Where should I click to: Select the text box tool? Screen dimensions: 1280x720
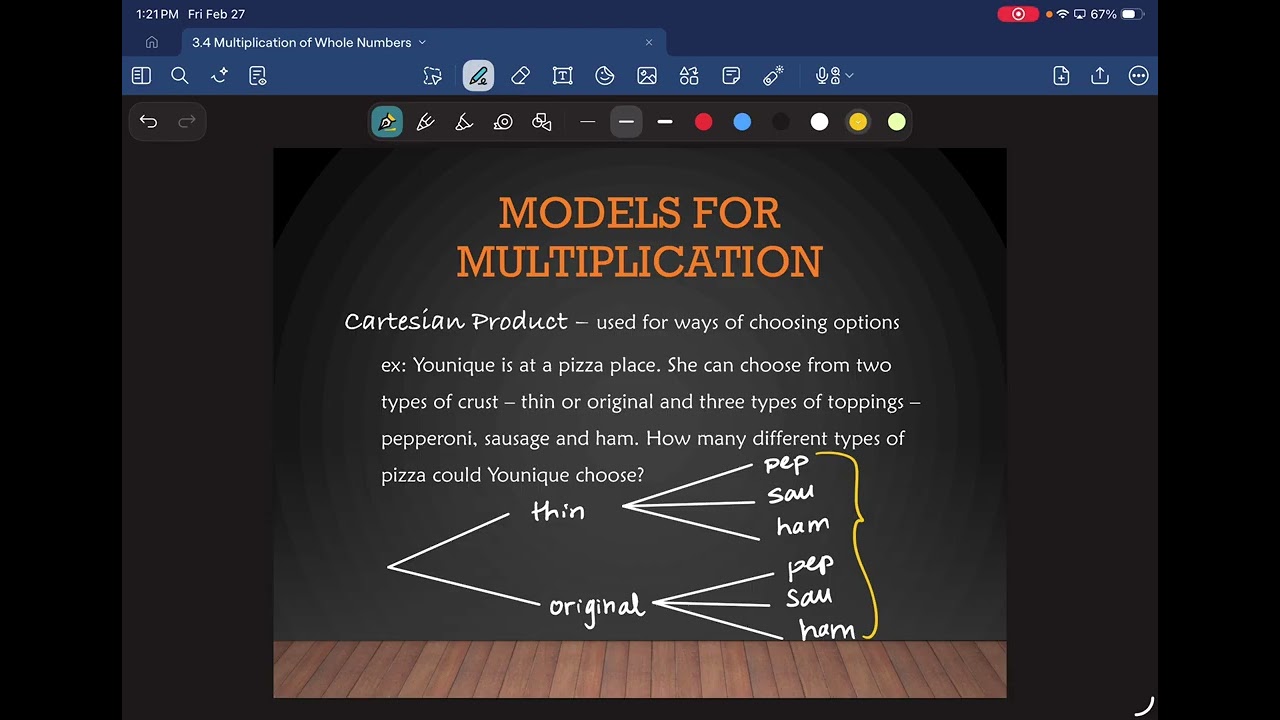[x=563, y=76]
